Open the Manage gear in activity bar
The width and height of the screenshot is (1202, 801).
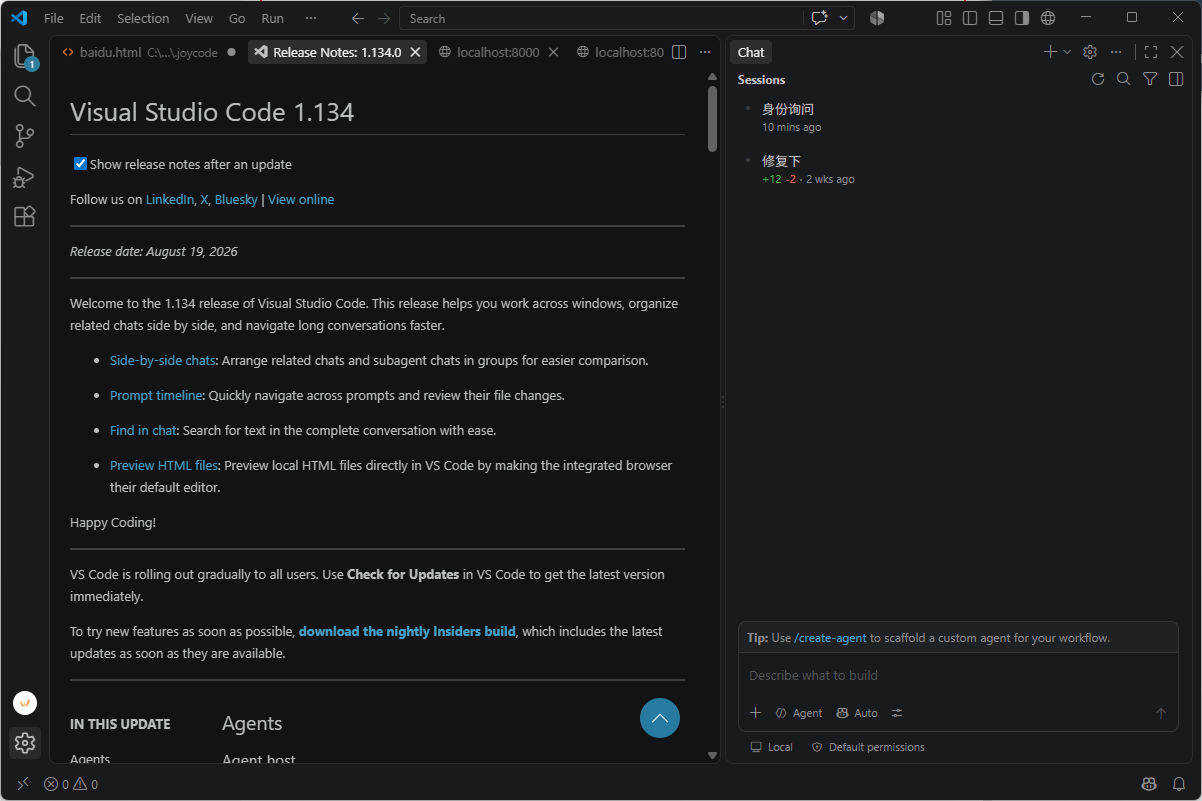[x=25, y=743]
